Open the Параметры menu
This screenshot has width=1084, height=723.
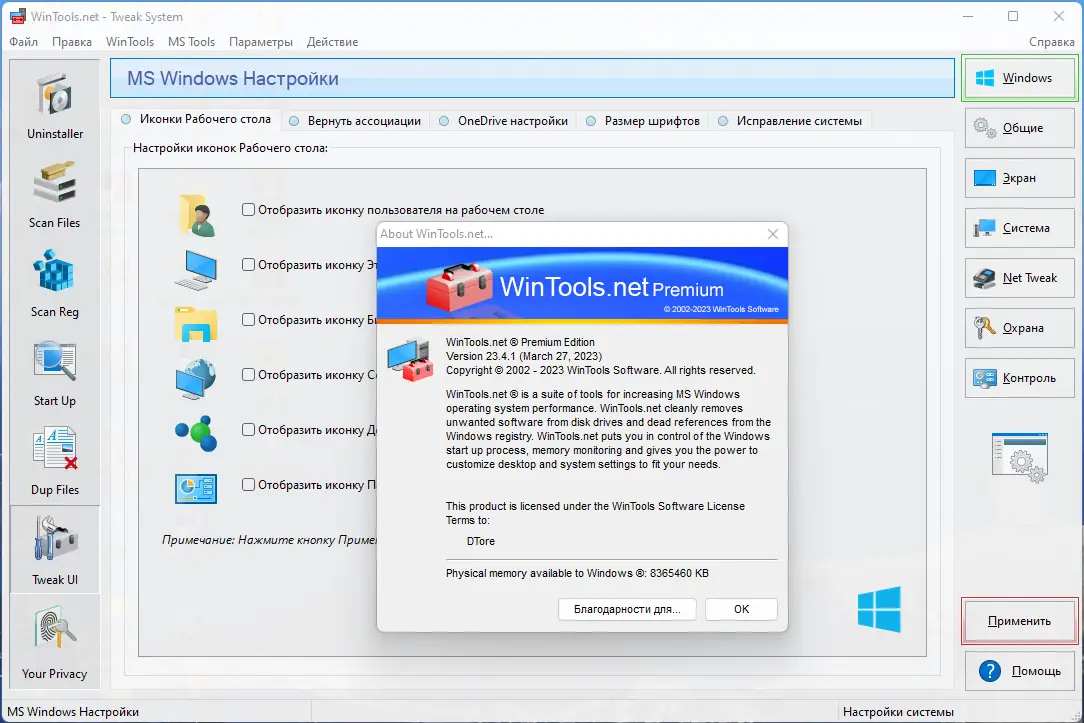coord(261,42)
